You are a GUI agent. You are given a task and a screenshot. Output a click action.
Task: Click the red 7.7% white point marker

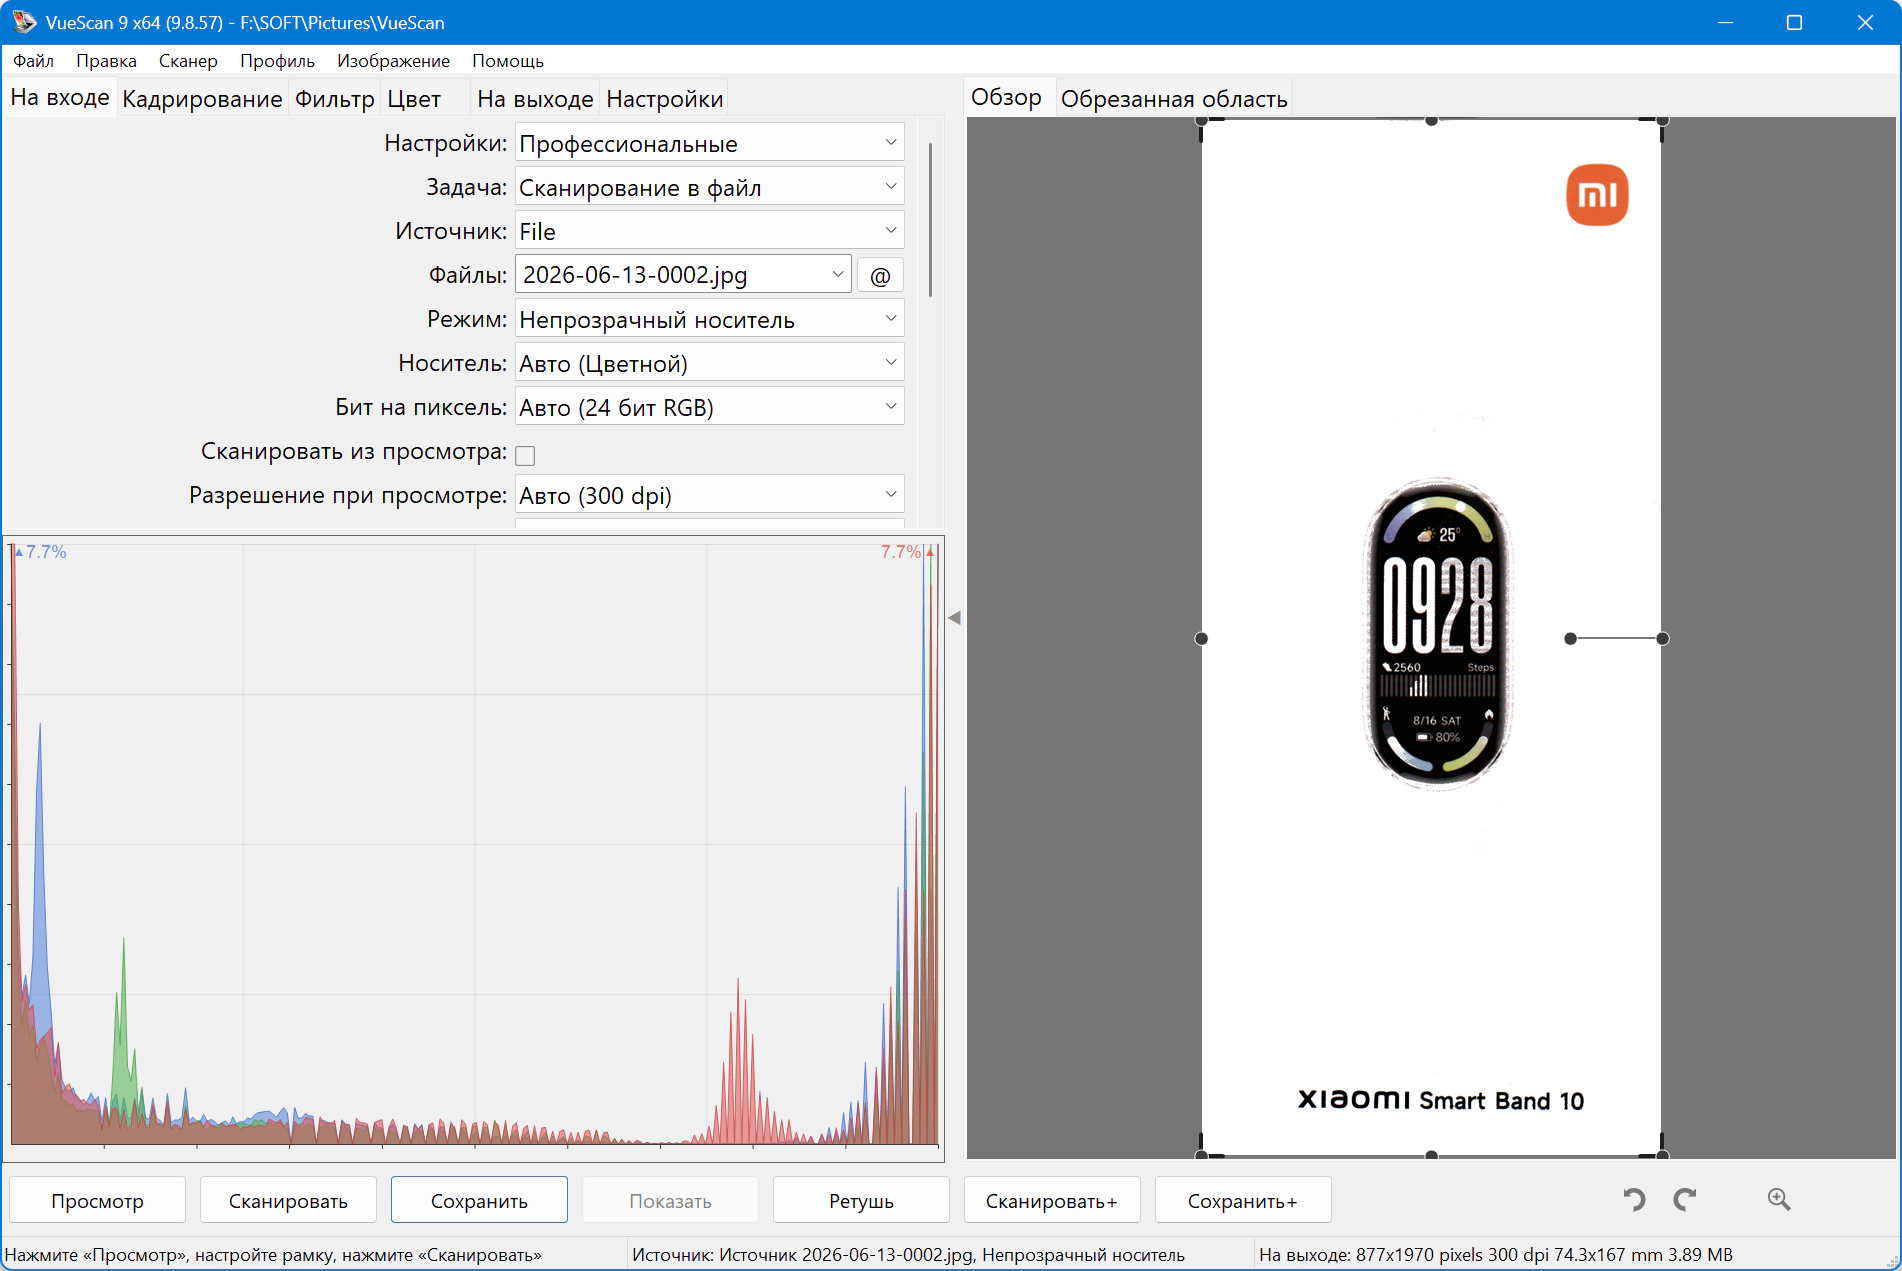coord(907,552)
